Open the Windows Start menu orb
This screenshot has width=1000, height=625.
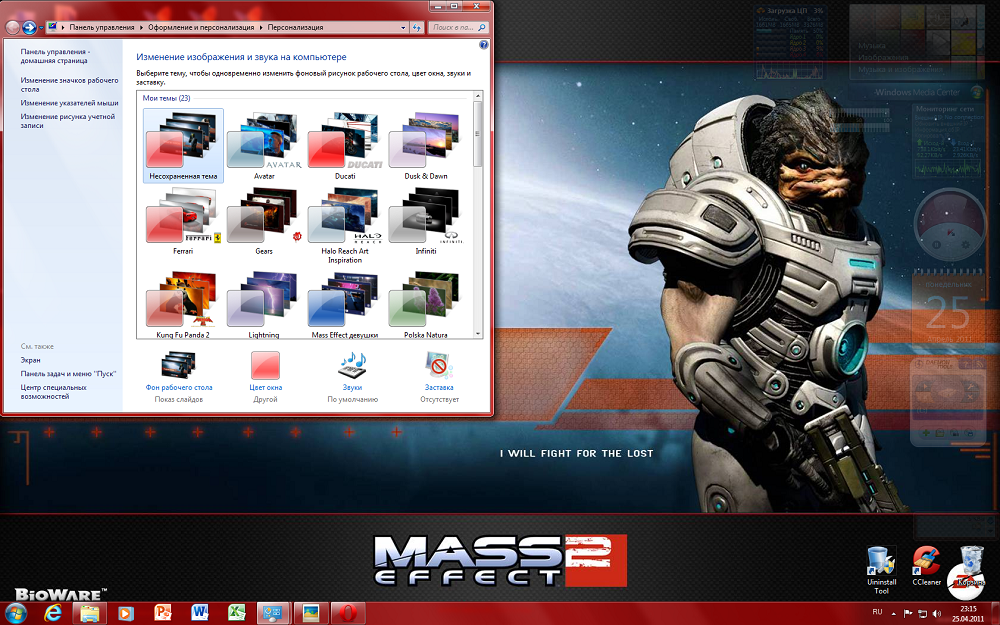coord(14,613)
